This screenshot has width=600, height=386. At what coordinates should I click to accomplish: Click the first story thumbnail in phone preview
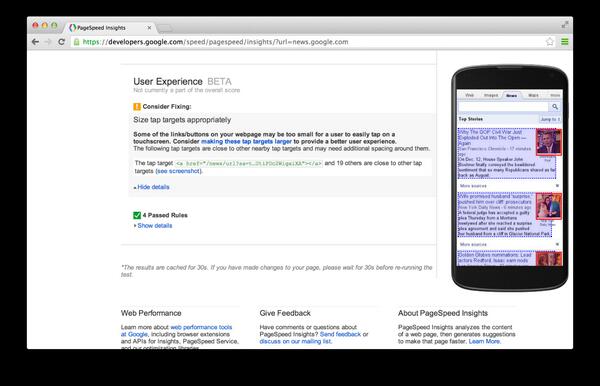pyautogui.click(x=548, y=142)
